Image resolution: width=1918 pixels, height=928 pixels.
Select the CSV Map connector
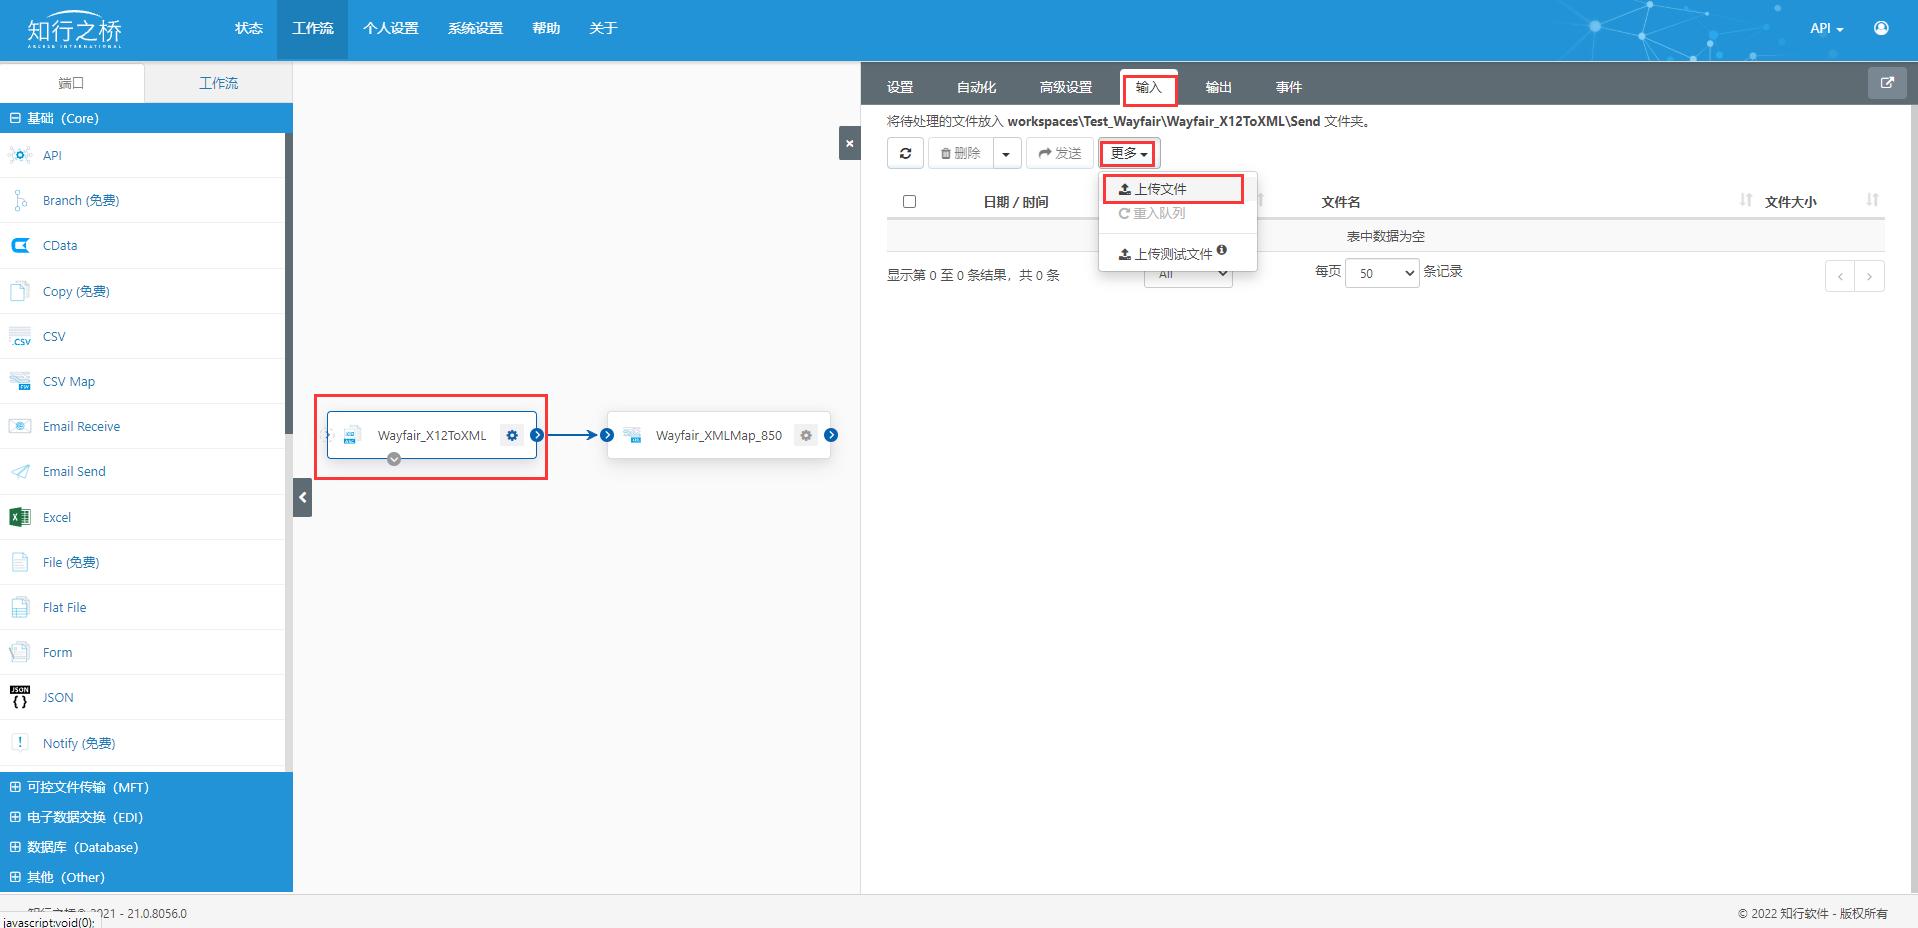(x=70, y=381)
